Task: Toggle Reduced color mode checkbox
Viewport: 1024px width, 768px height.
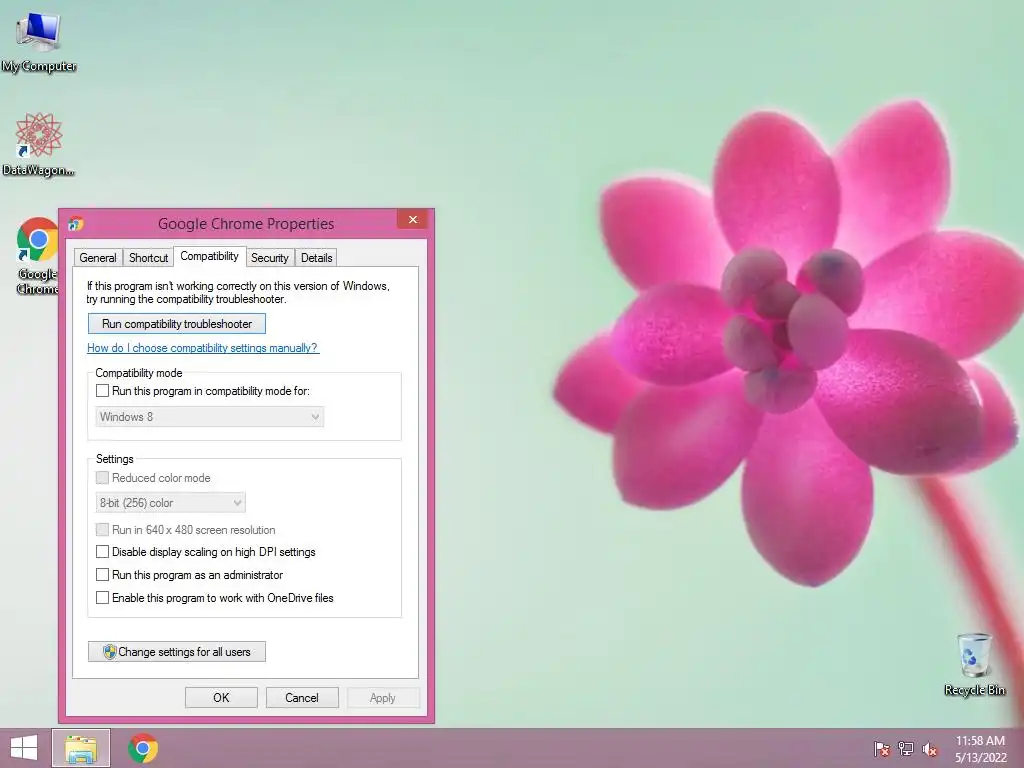Action: point(103,477)
